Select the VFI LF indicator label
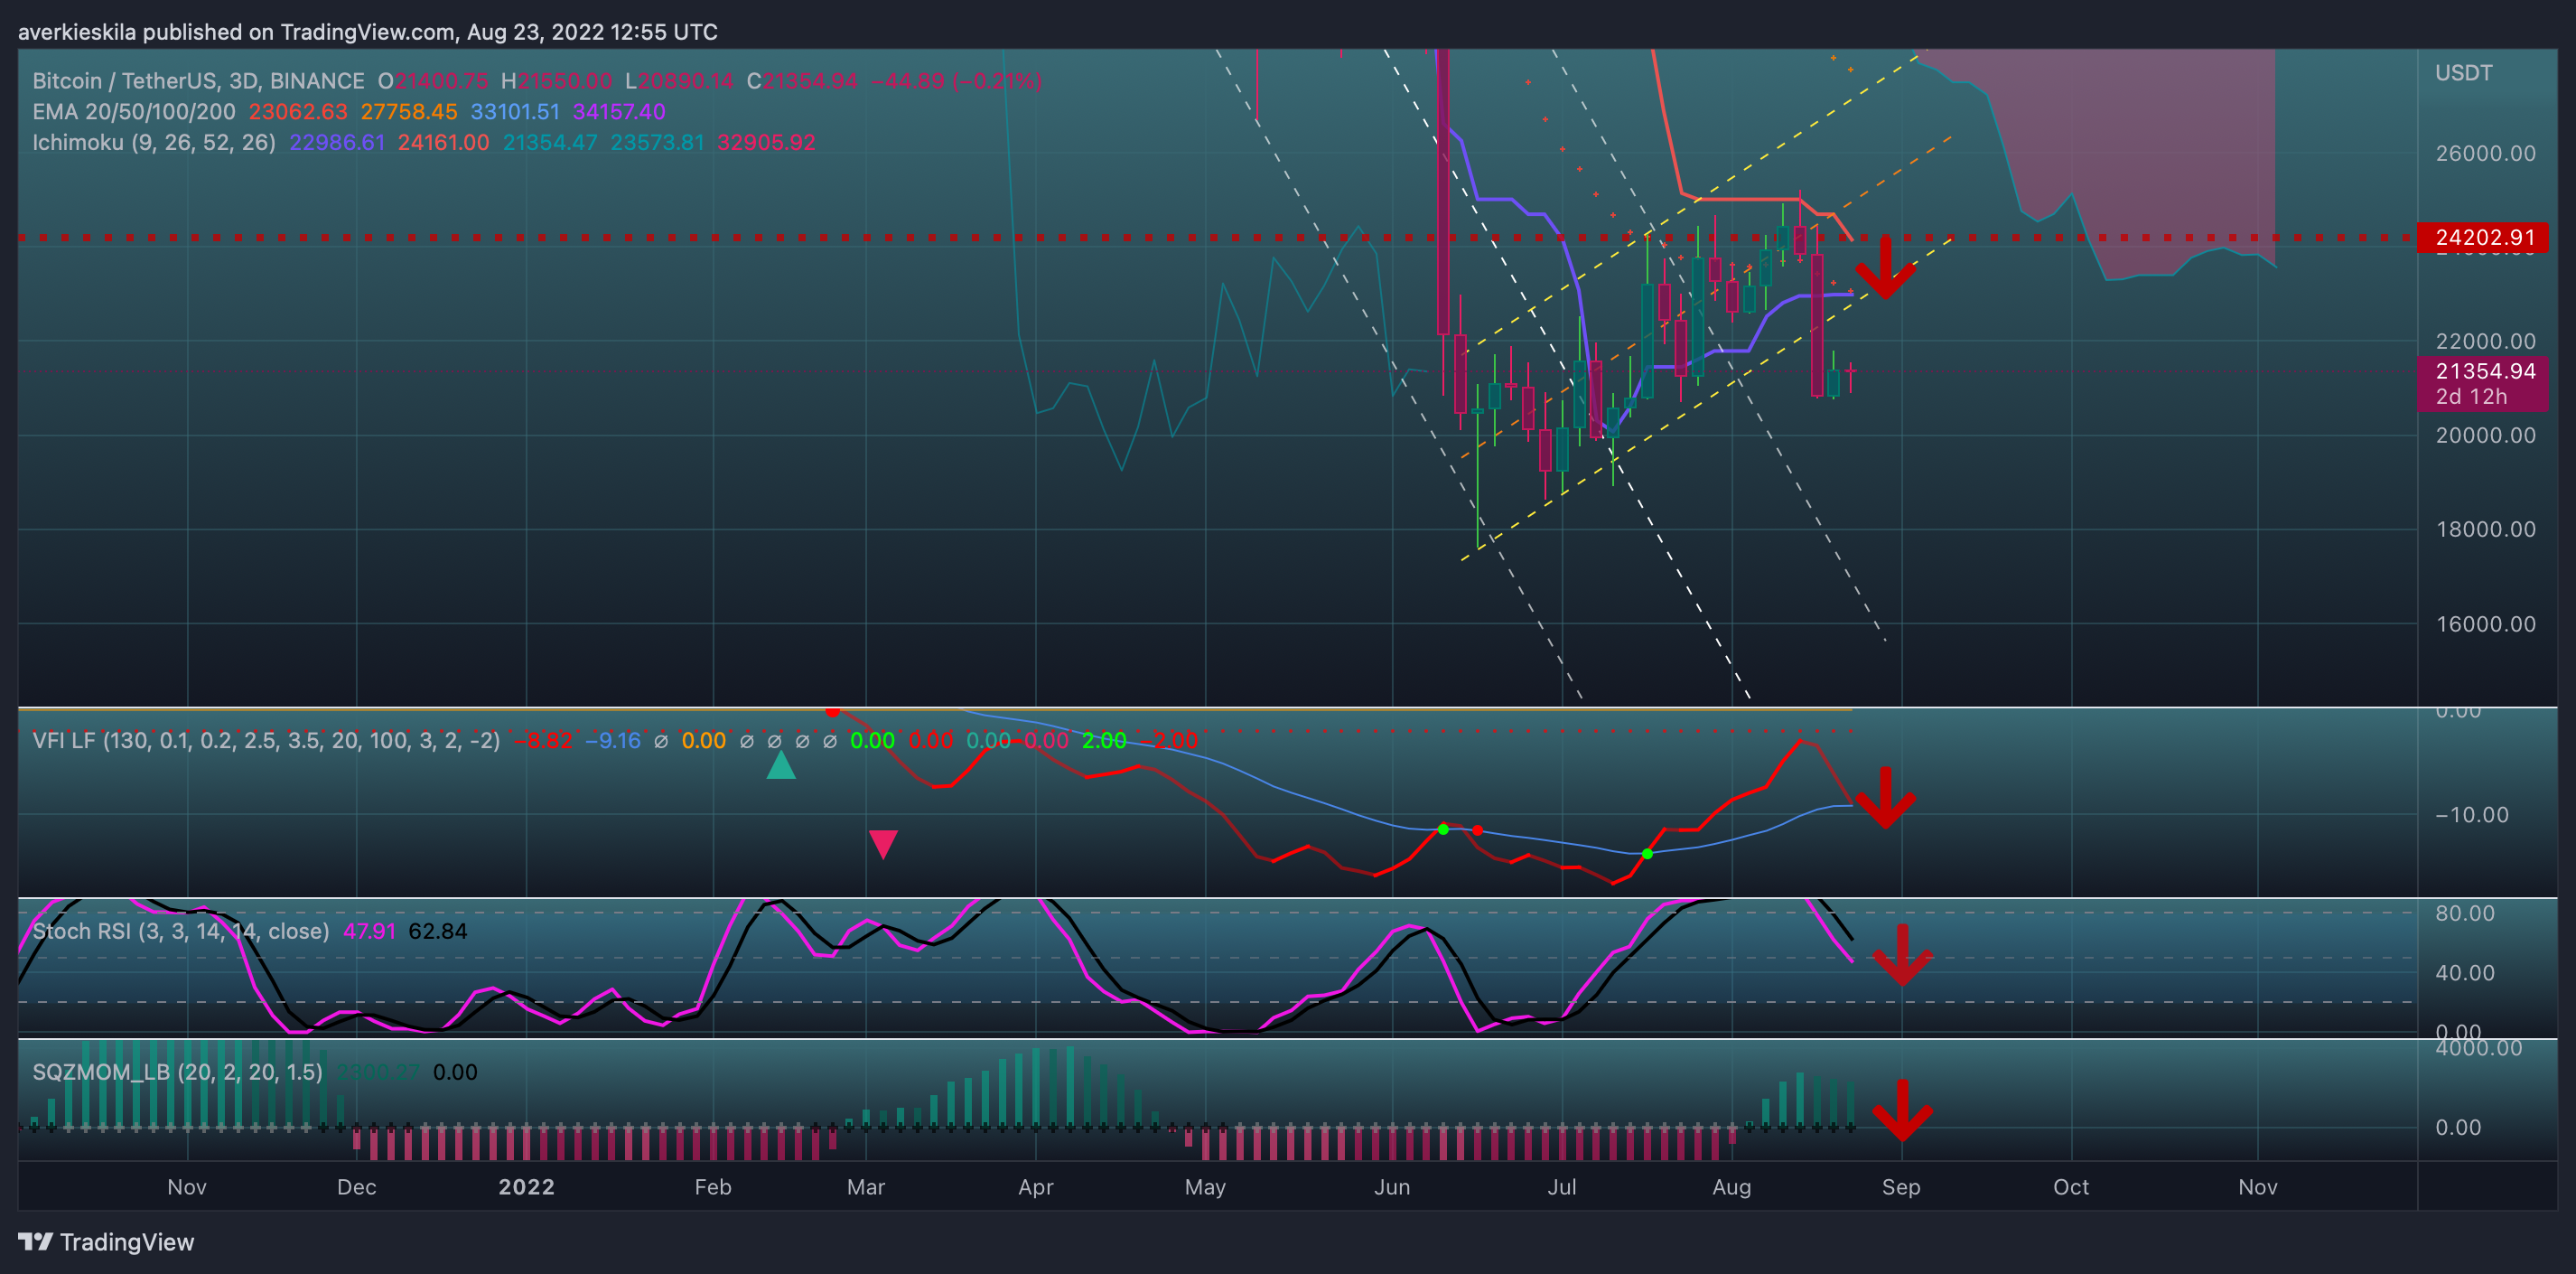This screenshot has width=2576, height=1274. [x=266, y=741]
